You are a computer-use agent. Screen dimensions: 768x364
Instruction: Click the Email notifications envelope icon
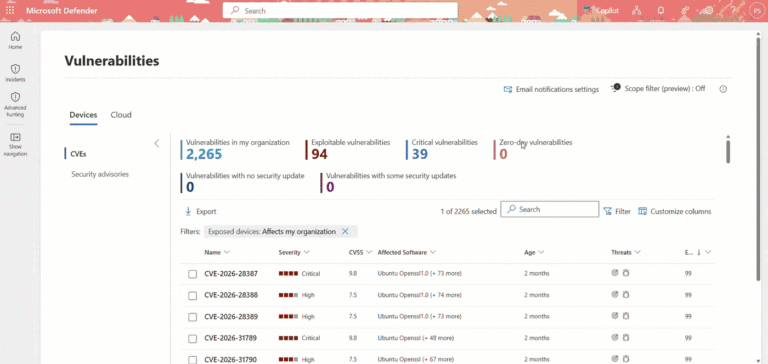pyautogui.click(x=508, y=90)
